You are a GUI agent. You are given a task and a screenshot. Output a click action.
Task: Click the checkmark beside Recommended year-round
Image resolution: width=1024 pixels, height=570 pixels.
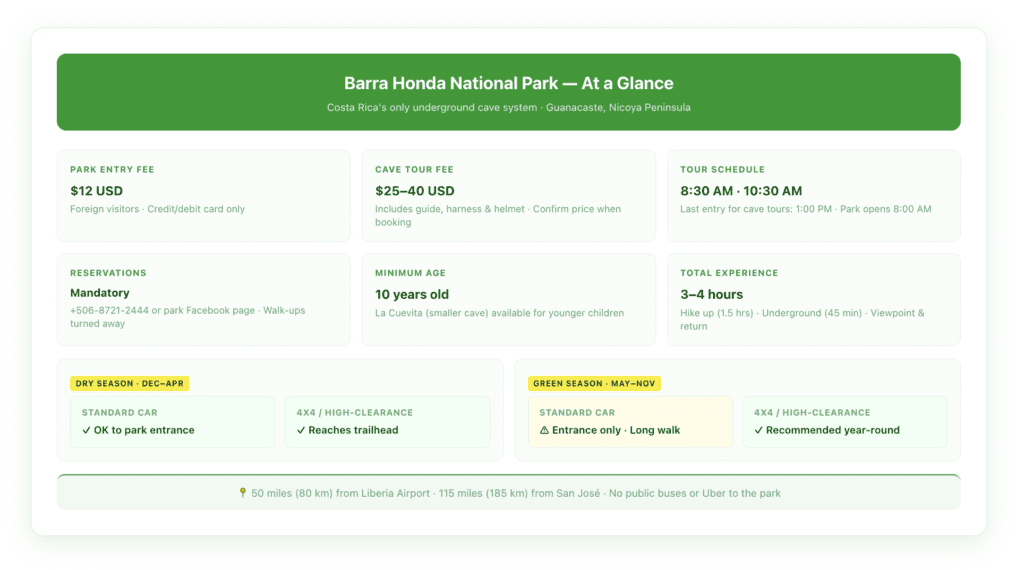(758, 430)
